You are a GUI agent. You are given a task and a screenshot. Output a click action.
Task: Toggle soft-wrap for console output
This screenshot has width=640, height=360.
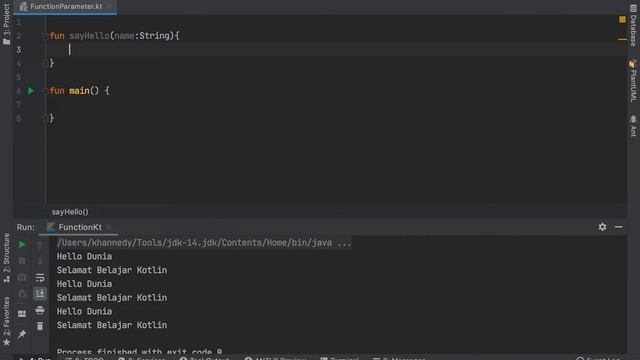[40, 278]
